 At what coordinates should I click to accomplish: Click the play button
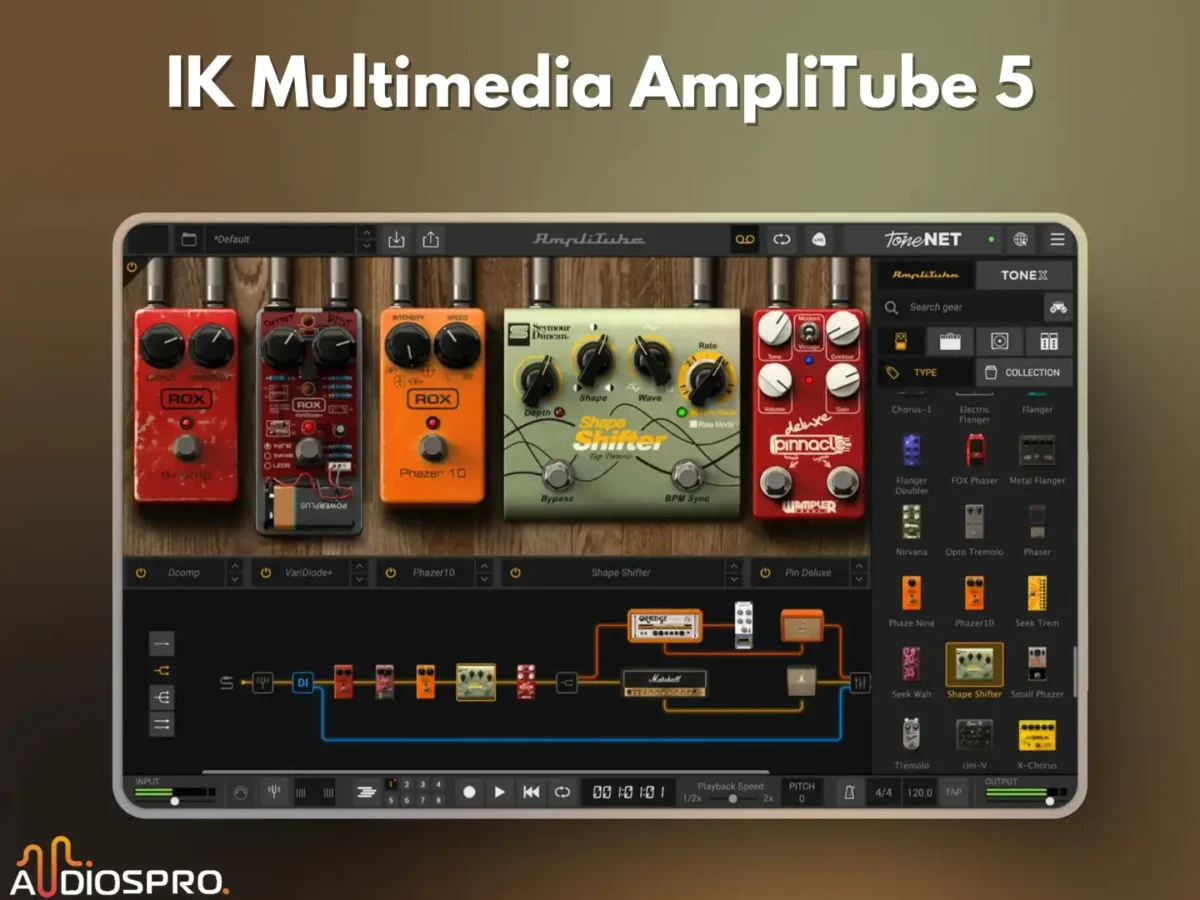coord(499,793)
